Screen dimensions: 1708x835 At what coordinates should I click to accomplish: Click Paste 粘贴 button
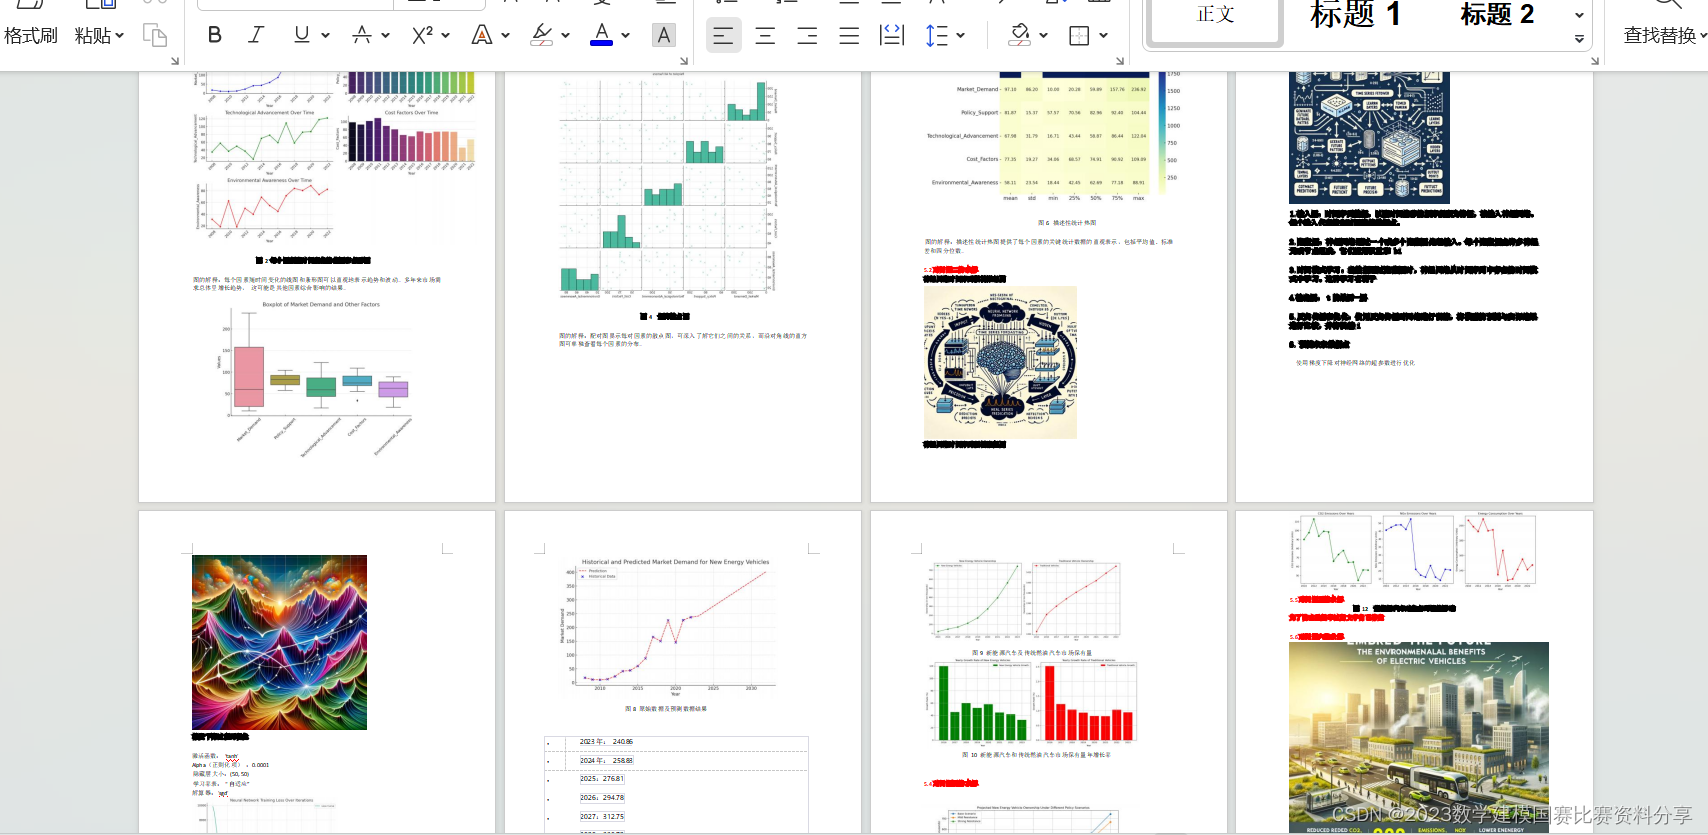pos(99,35)
